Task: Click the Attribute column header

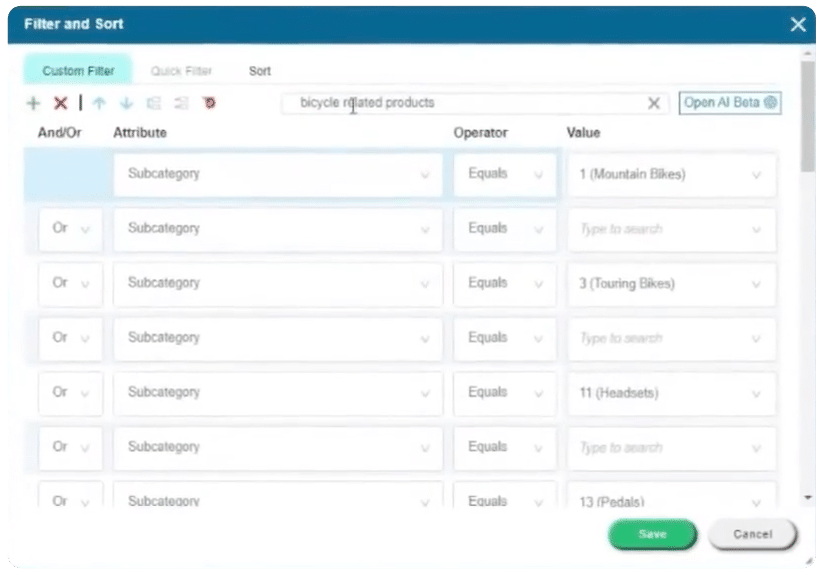Action: point(140,133)
